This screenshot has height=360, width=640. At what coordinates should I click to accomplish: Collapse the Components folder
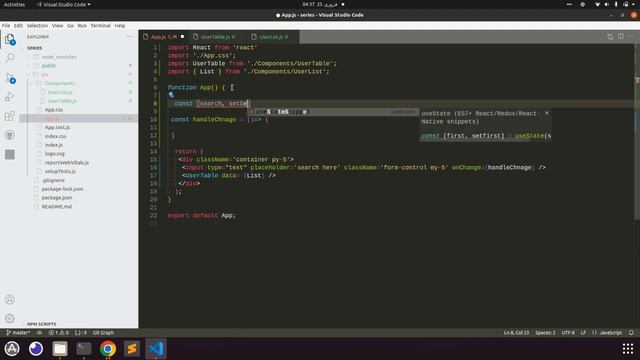[x=60, y=83]
